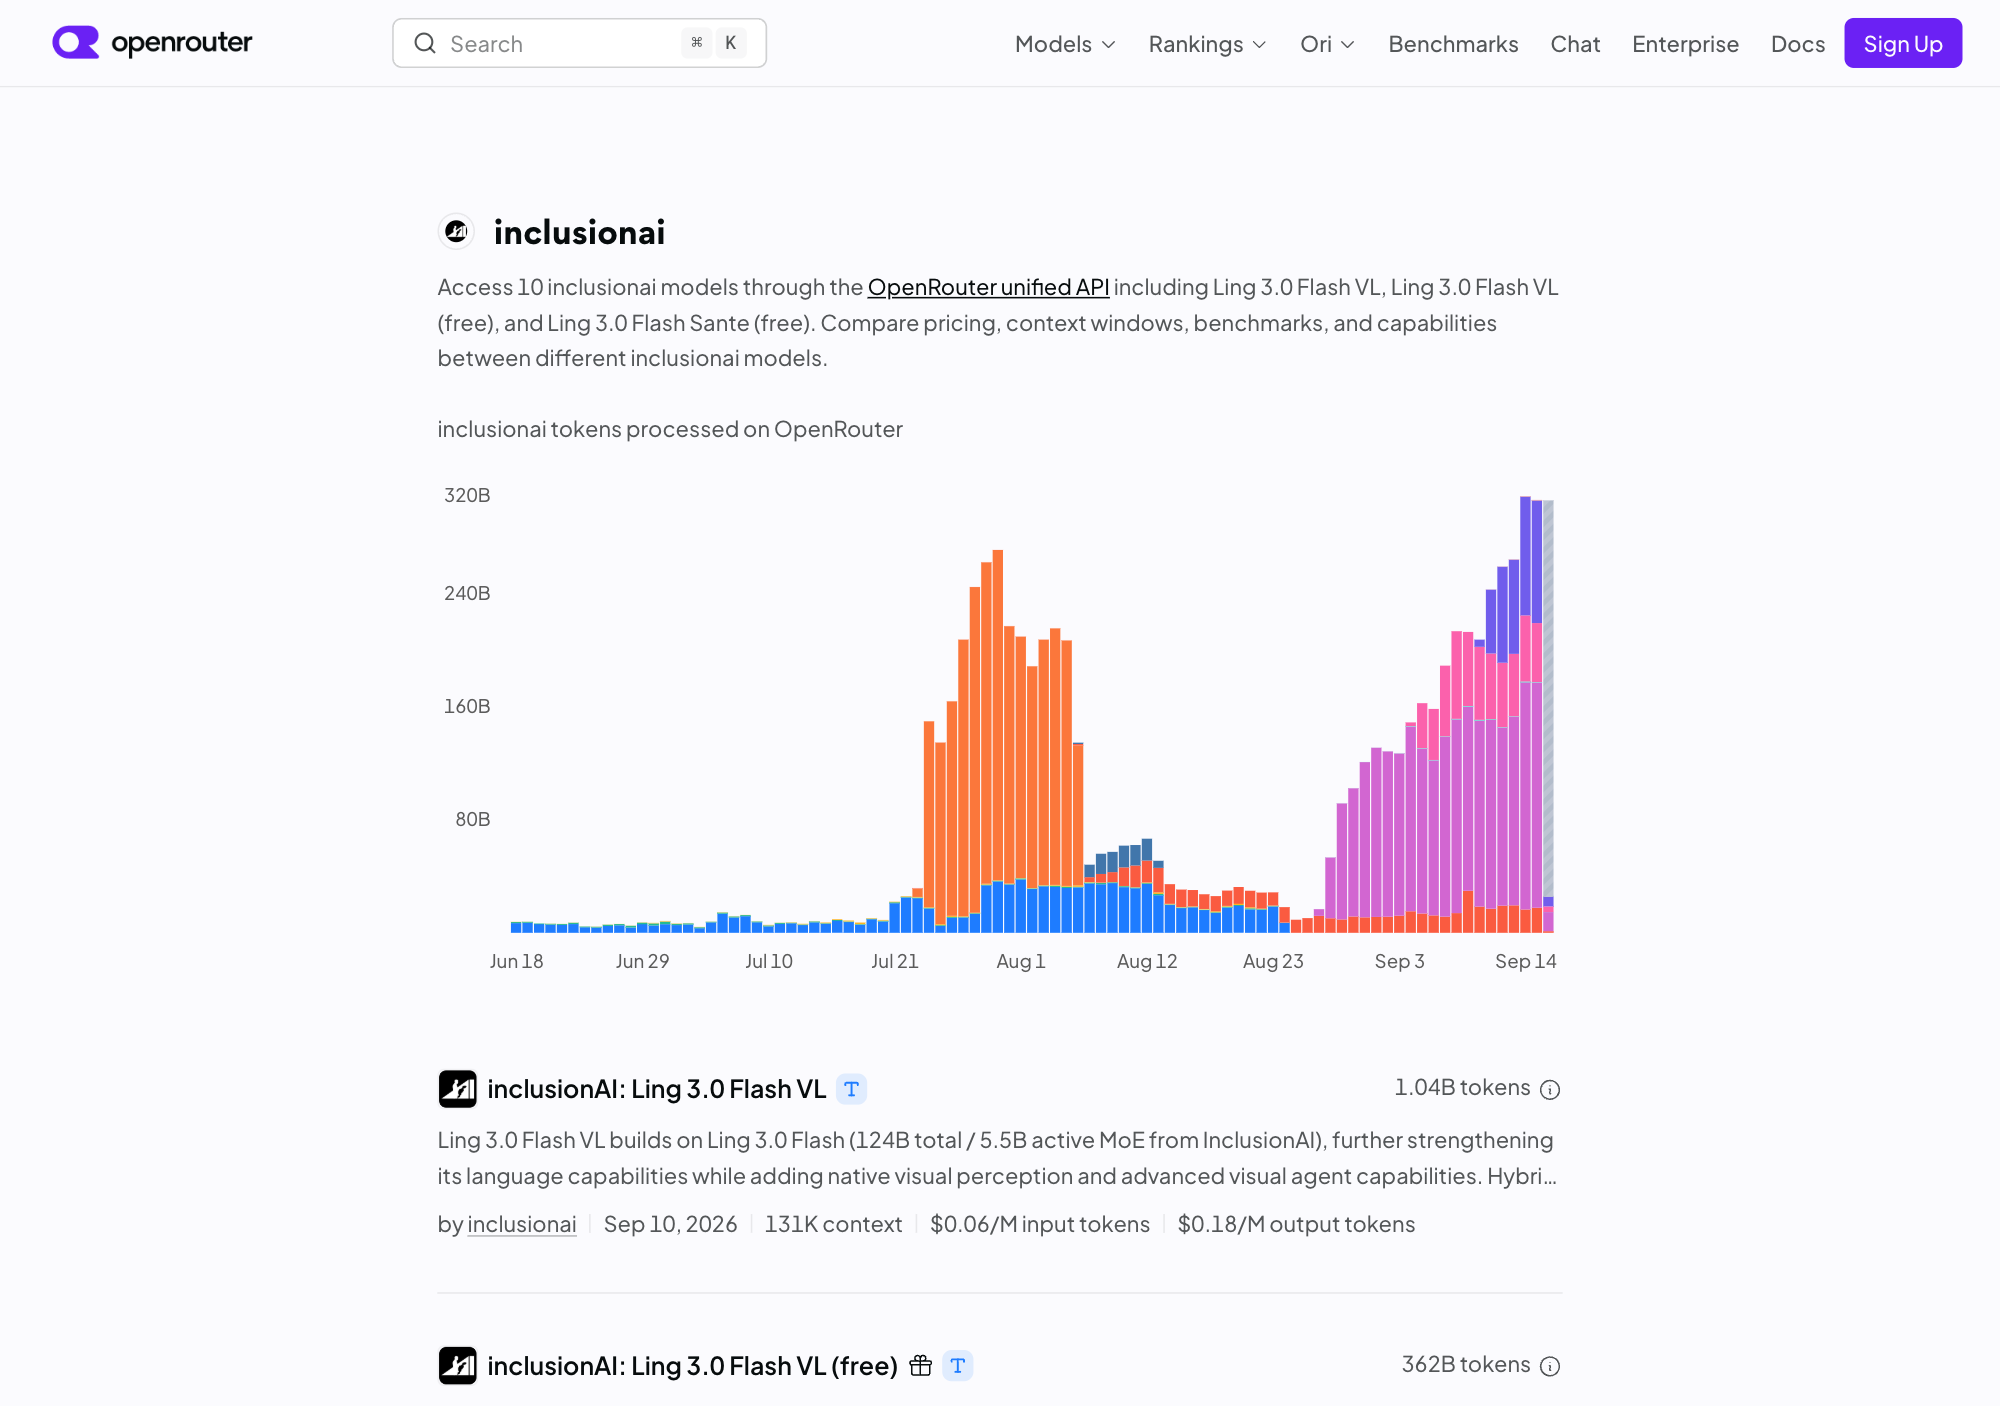Go to the Chat page
The image size is (2000, 1406).
(x=1575, y=44)
